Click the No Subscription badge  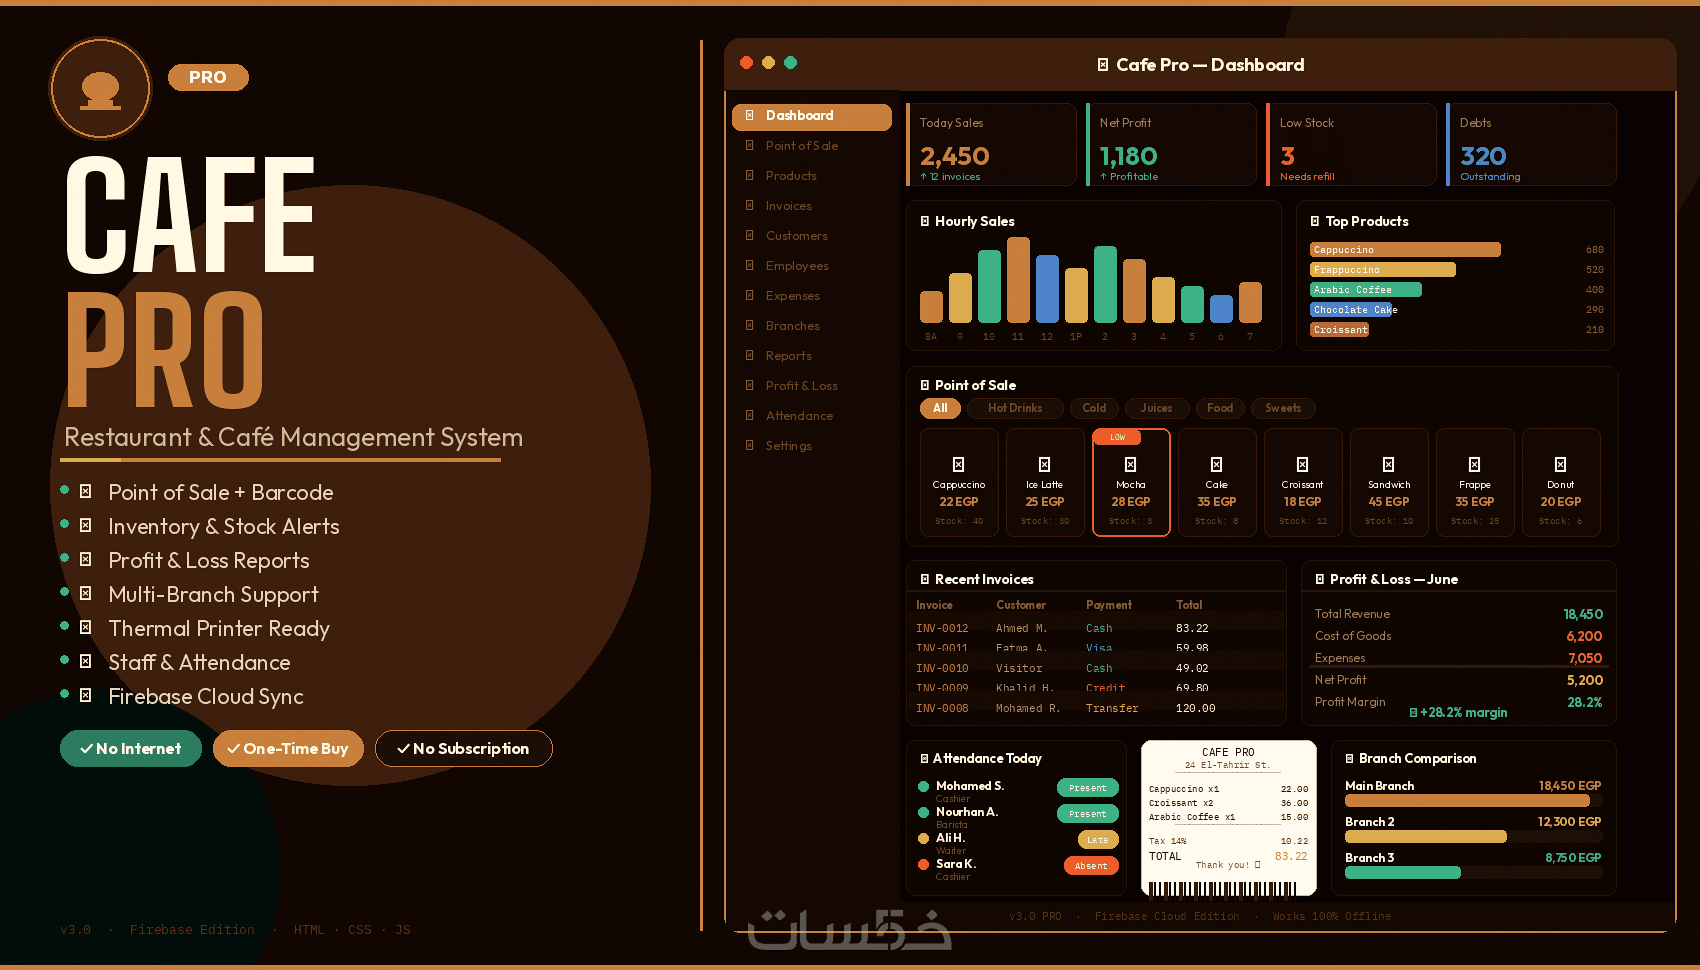[x=464, y=749]
